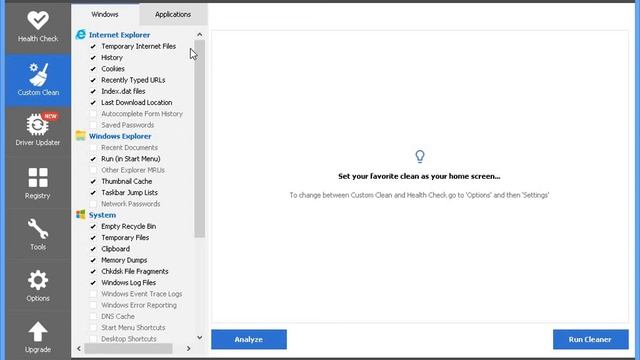Select Custom Clean broom icon

(38, 74)
